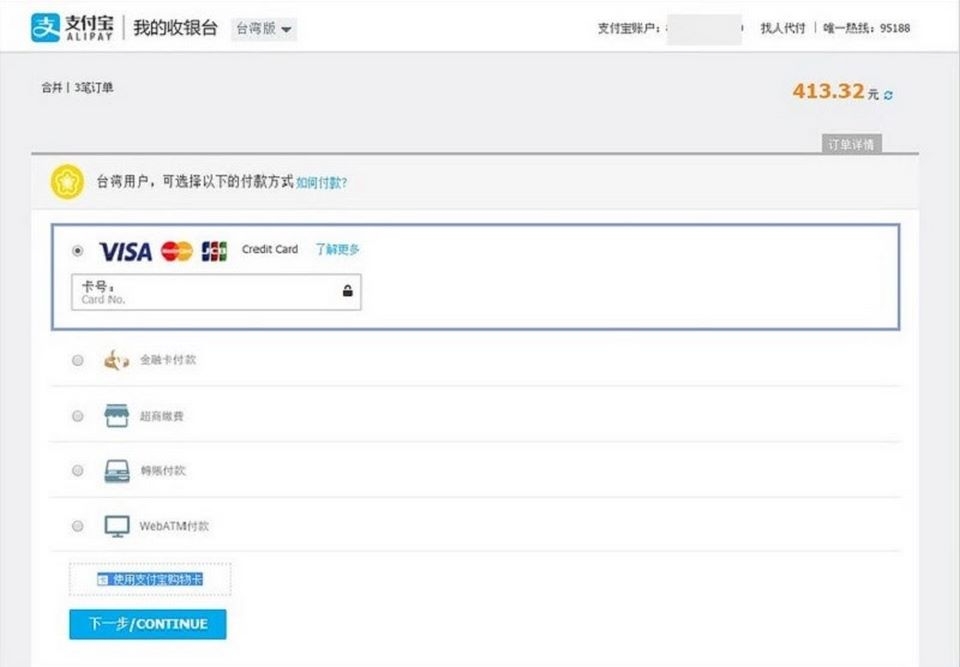Select the 超商繳費 radio button
The height and width of the screenshot is (667, 960).
click(78, 416)
